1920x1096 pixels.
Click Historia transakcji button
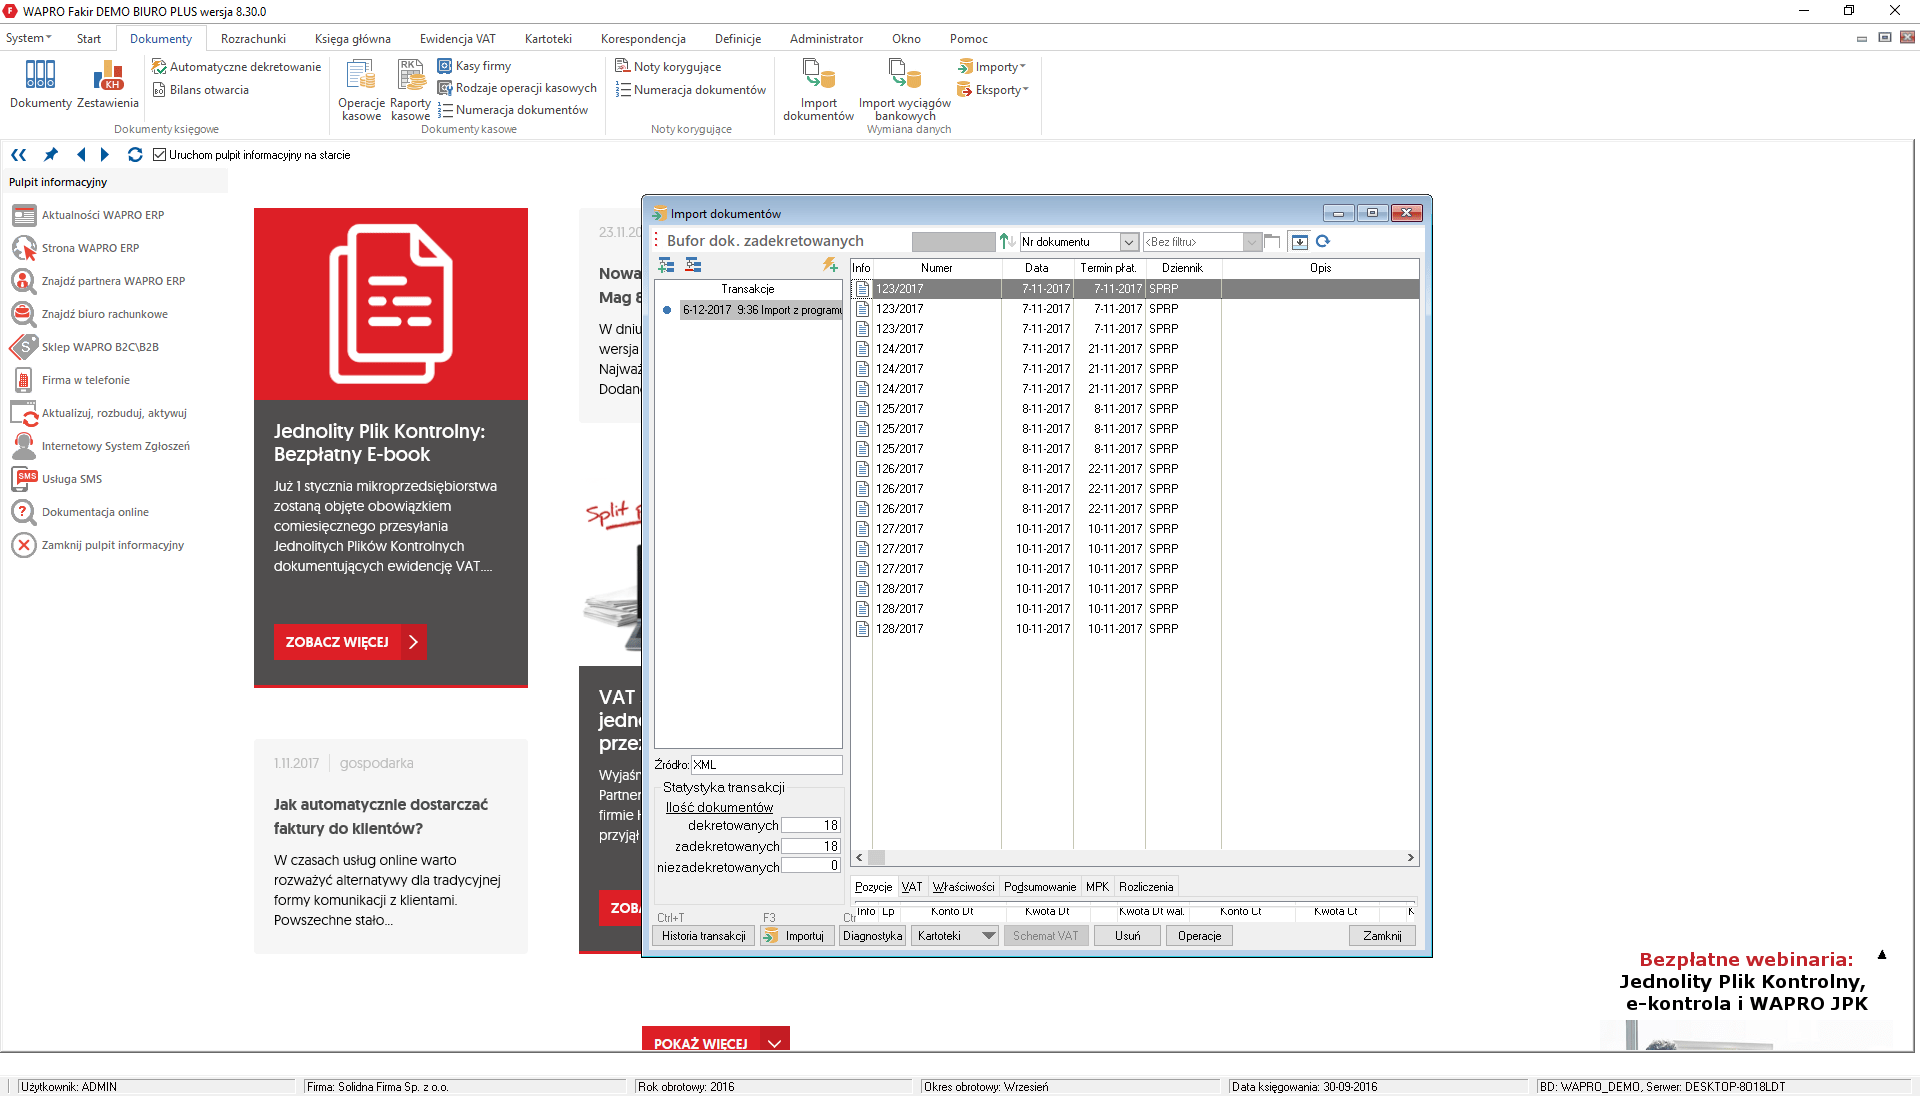pyautogui.click(x=704, y=936)
